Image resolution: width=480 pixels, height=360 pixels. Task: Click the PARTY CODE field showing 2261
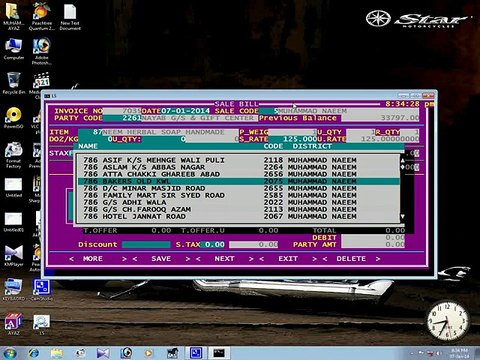pos(122,118)
